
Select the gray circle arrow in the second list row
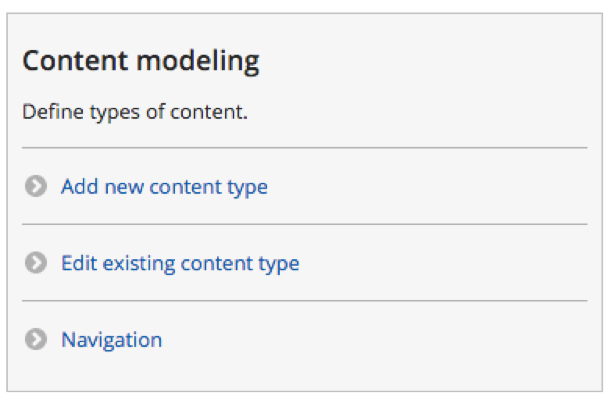(36, 263)
